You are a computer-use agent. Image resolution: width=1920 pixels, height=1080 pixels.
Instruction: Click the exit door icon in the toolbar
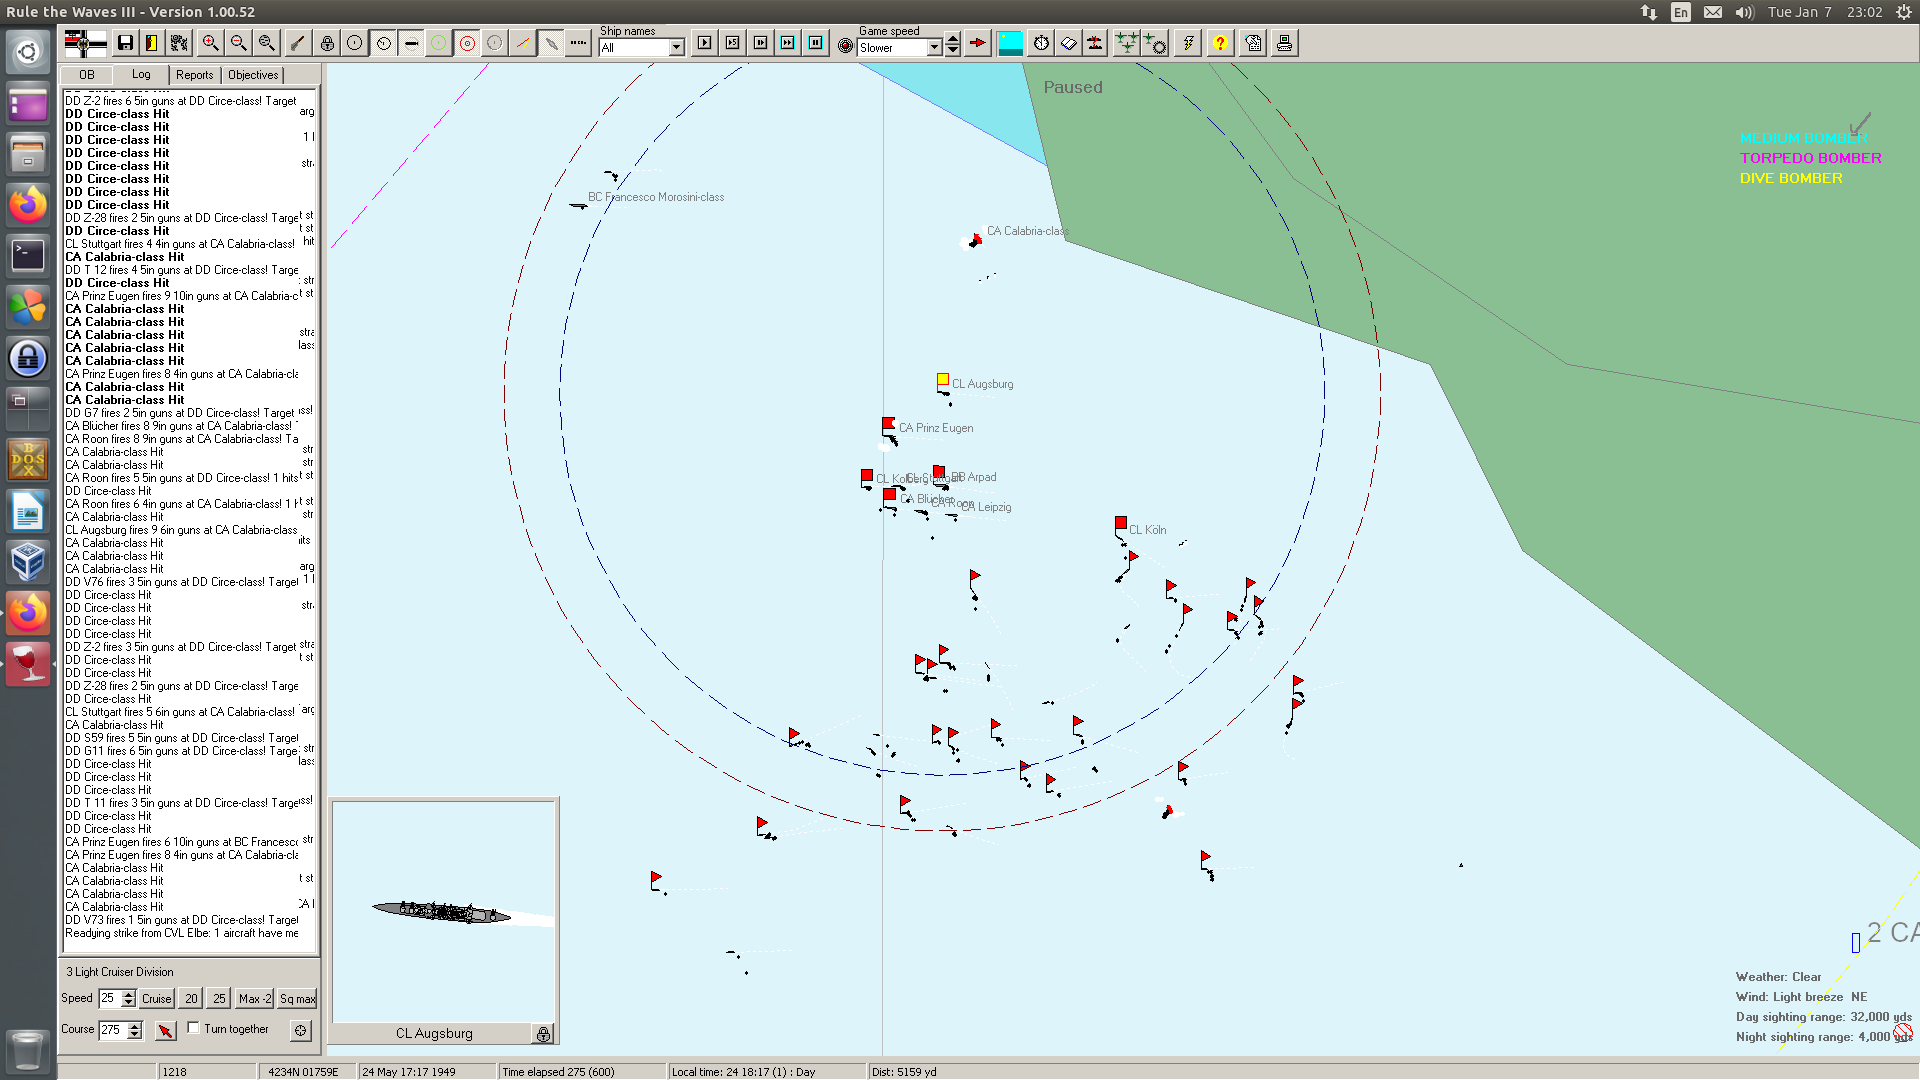(x=152, y=43)
